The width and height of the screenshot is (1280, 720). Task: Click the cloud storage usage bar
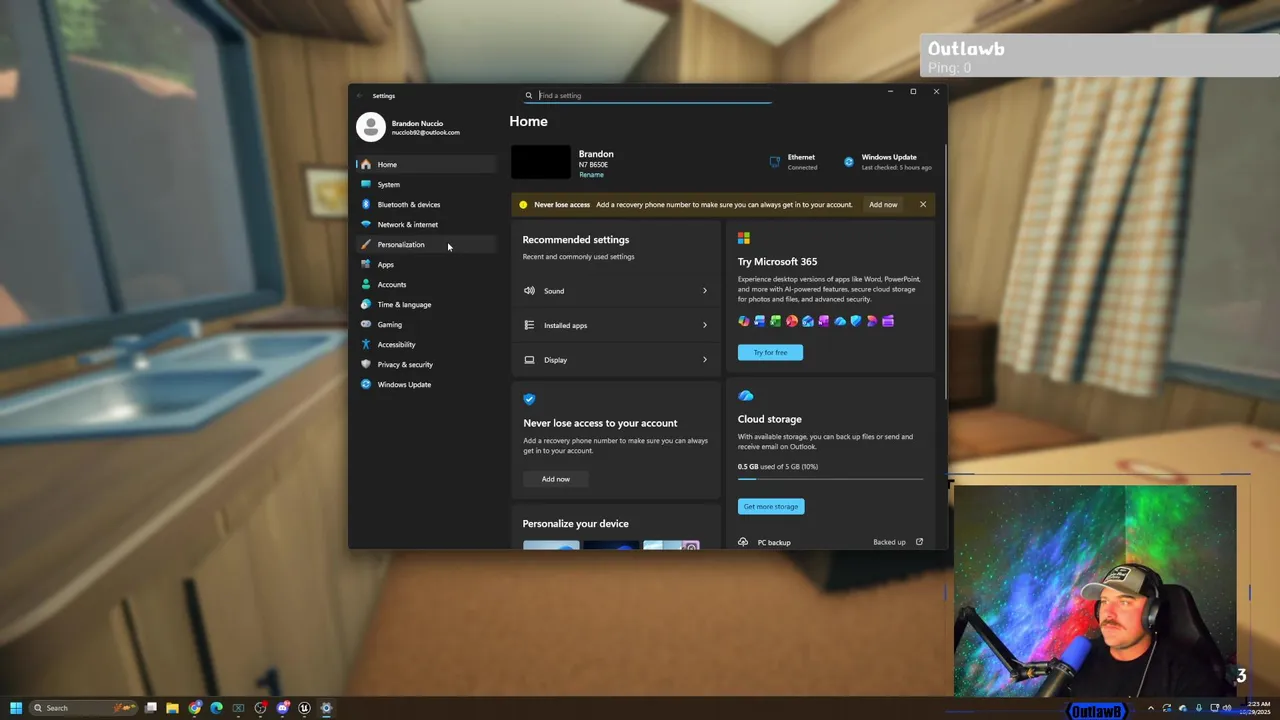click(830, 479)
